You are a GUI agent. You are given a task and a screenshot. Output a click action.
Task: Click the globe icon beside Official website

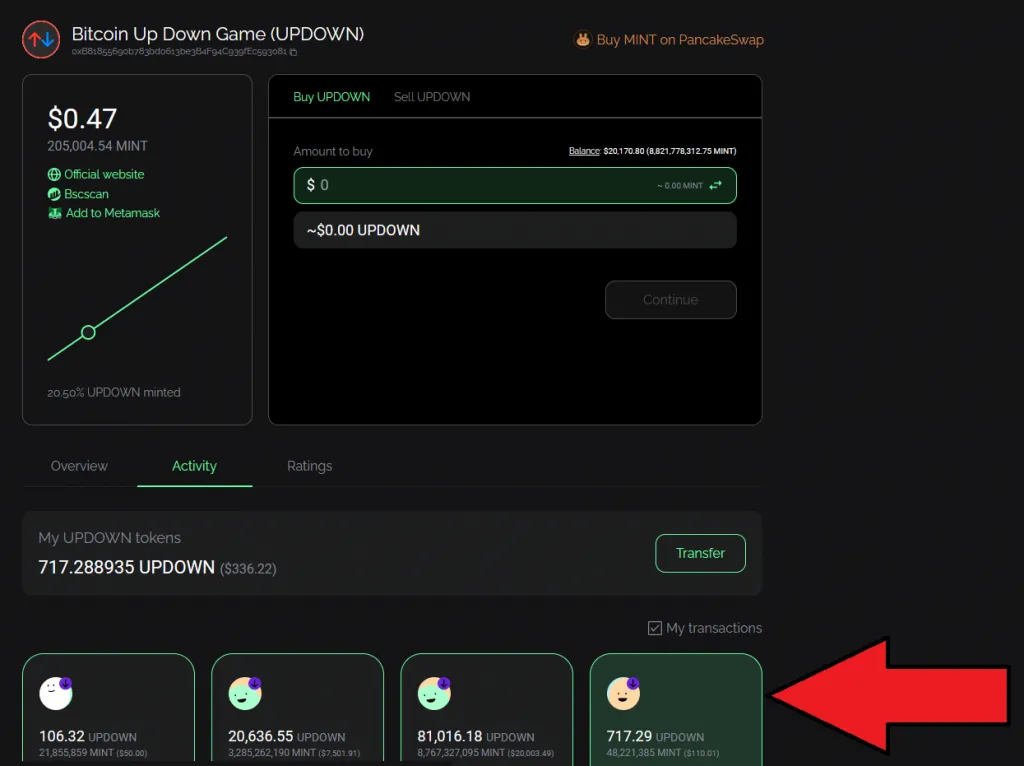click(54, 174)
